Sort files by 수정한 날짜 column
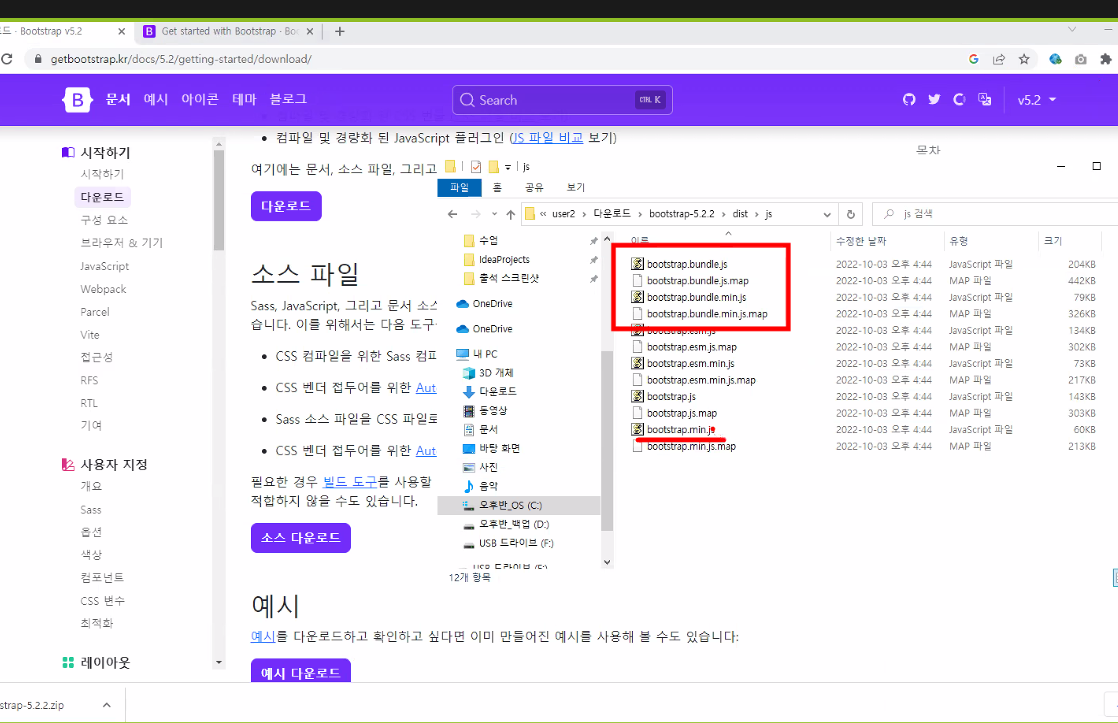This screenshot has width=1118, height=723. tap(861, 241)
